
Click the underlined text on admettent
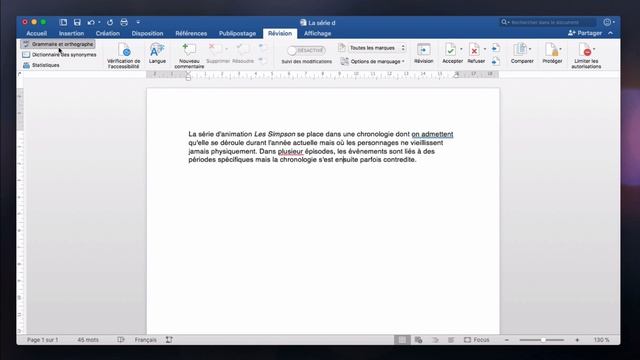coord(432,134)
